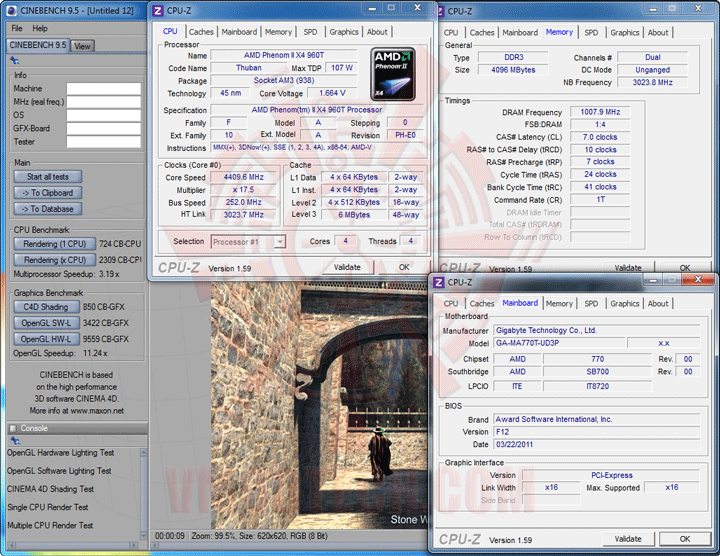Click the CINEBENCH app icon in its title bar
Image resolution: width=720 pixels, height=556 pixels.
[x=9, y=11]
